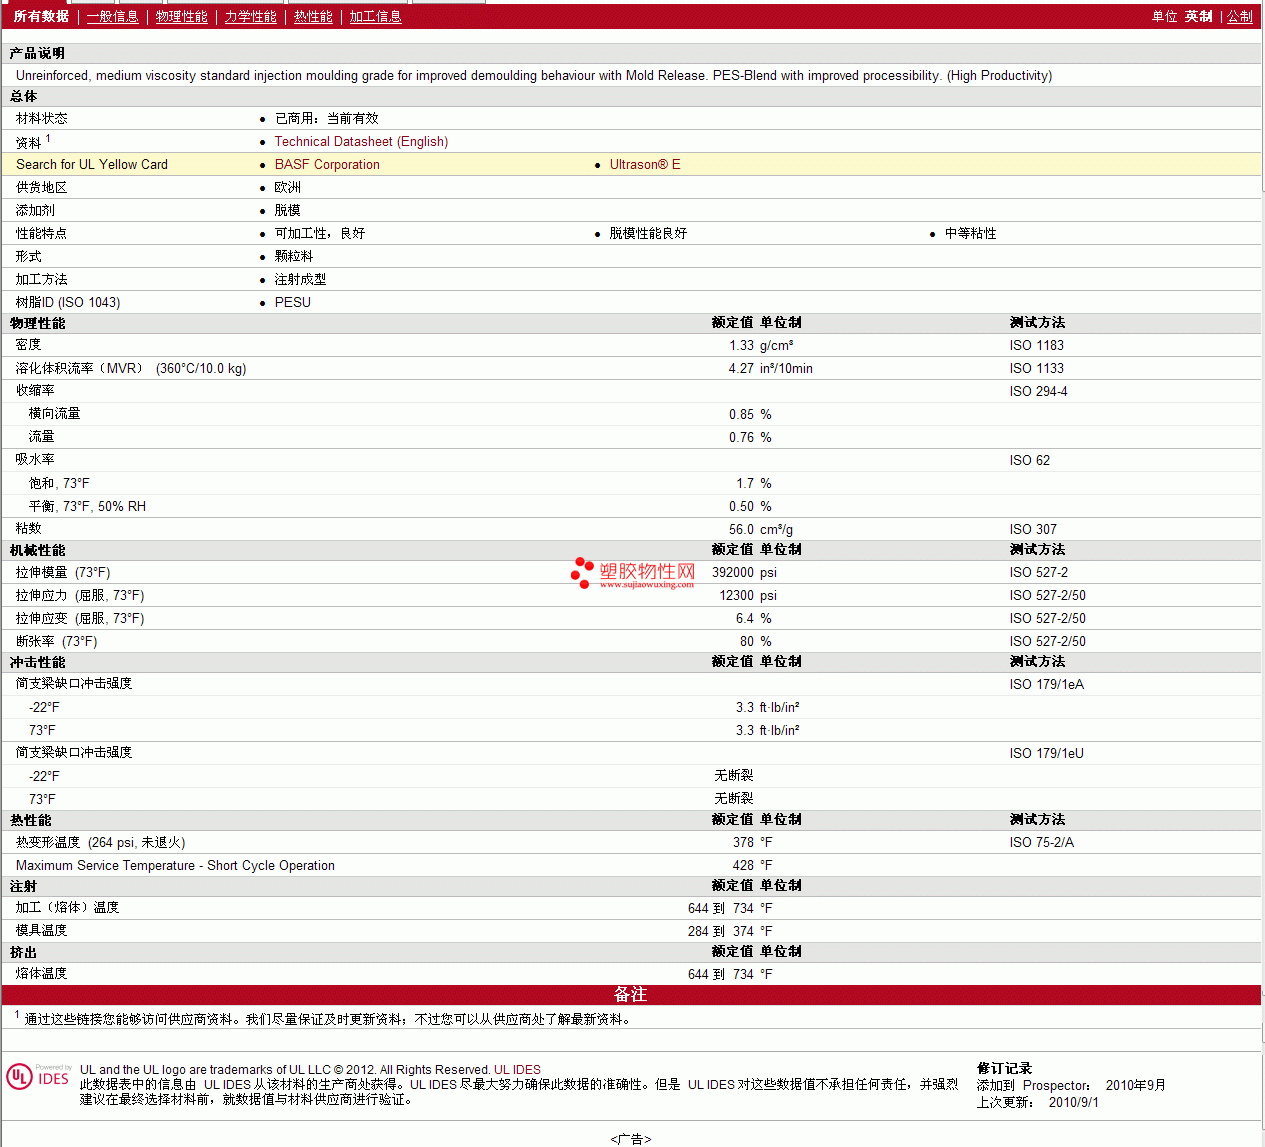This screenshot has width=1265, height=1147.
Task: Select the ISO 75-2/A test method
Action: [1042, 843]
